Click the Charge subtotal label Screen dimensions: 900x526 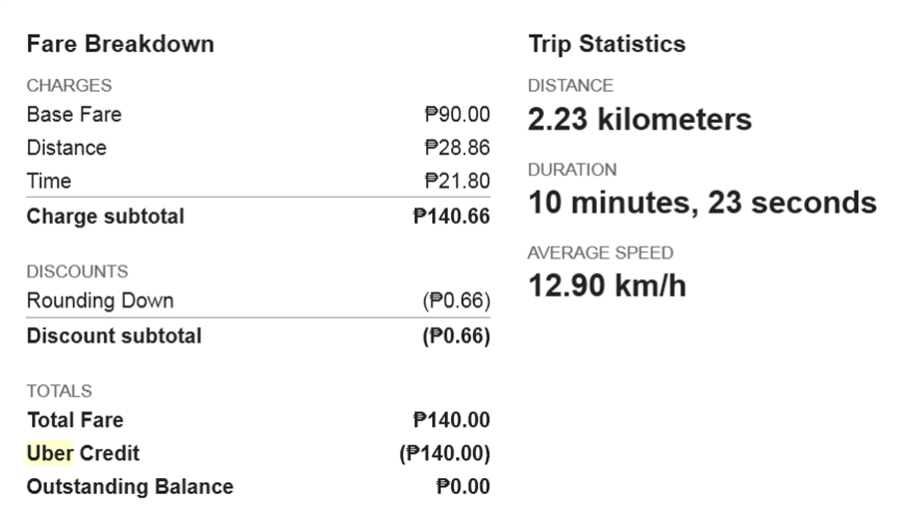point(106,216)
